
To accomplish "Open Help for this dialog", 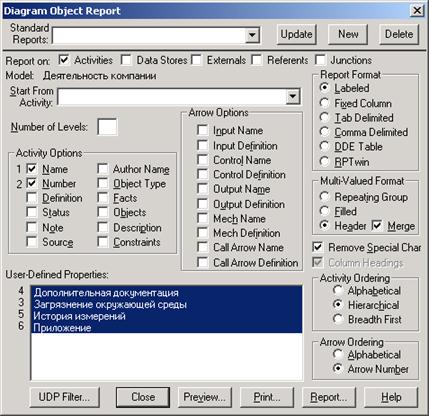I will click(x=391, y=397).
